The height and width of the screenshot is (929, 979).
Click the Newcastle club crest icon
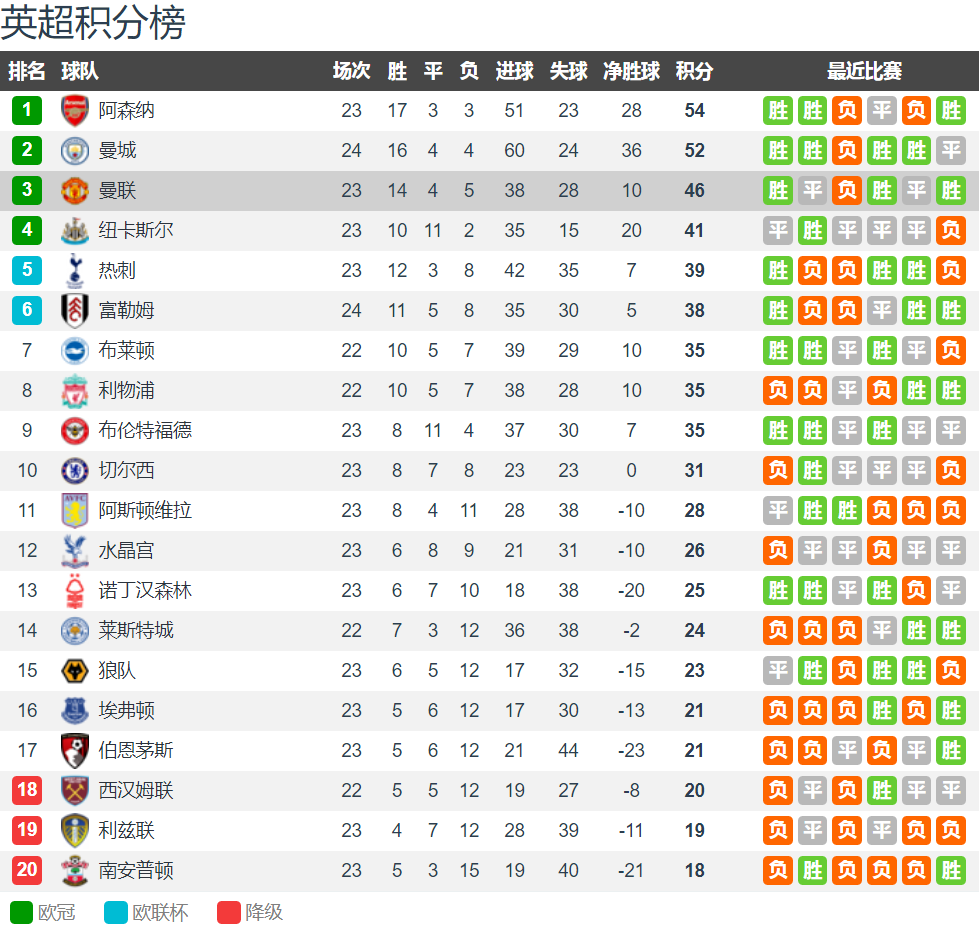coord(75,231)
